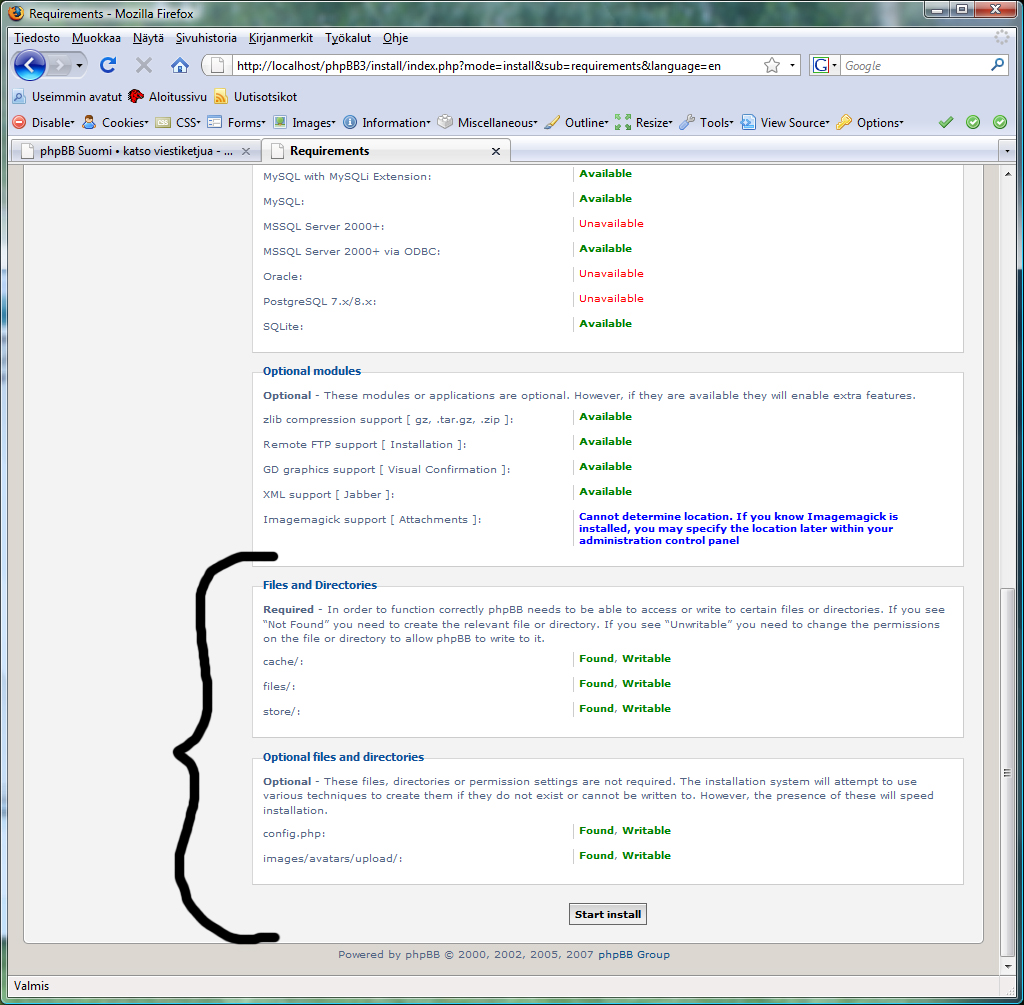The width and height of the screenshot is (1024, 1005).
Task: Go to the Firefox home page
Action: 180,66
